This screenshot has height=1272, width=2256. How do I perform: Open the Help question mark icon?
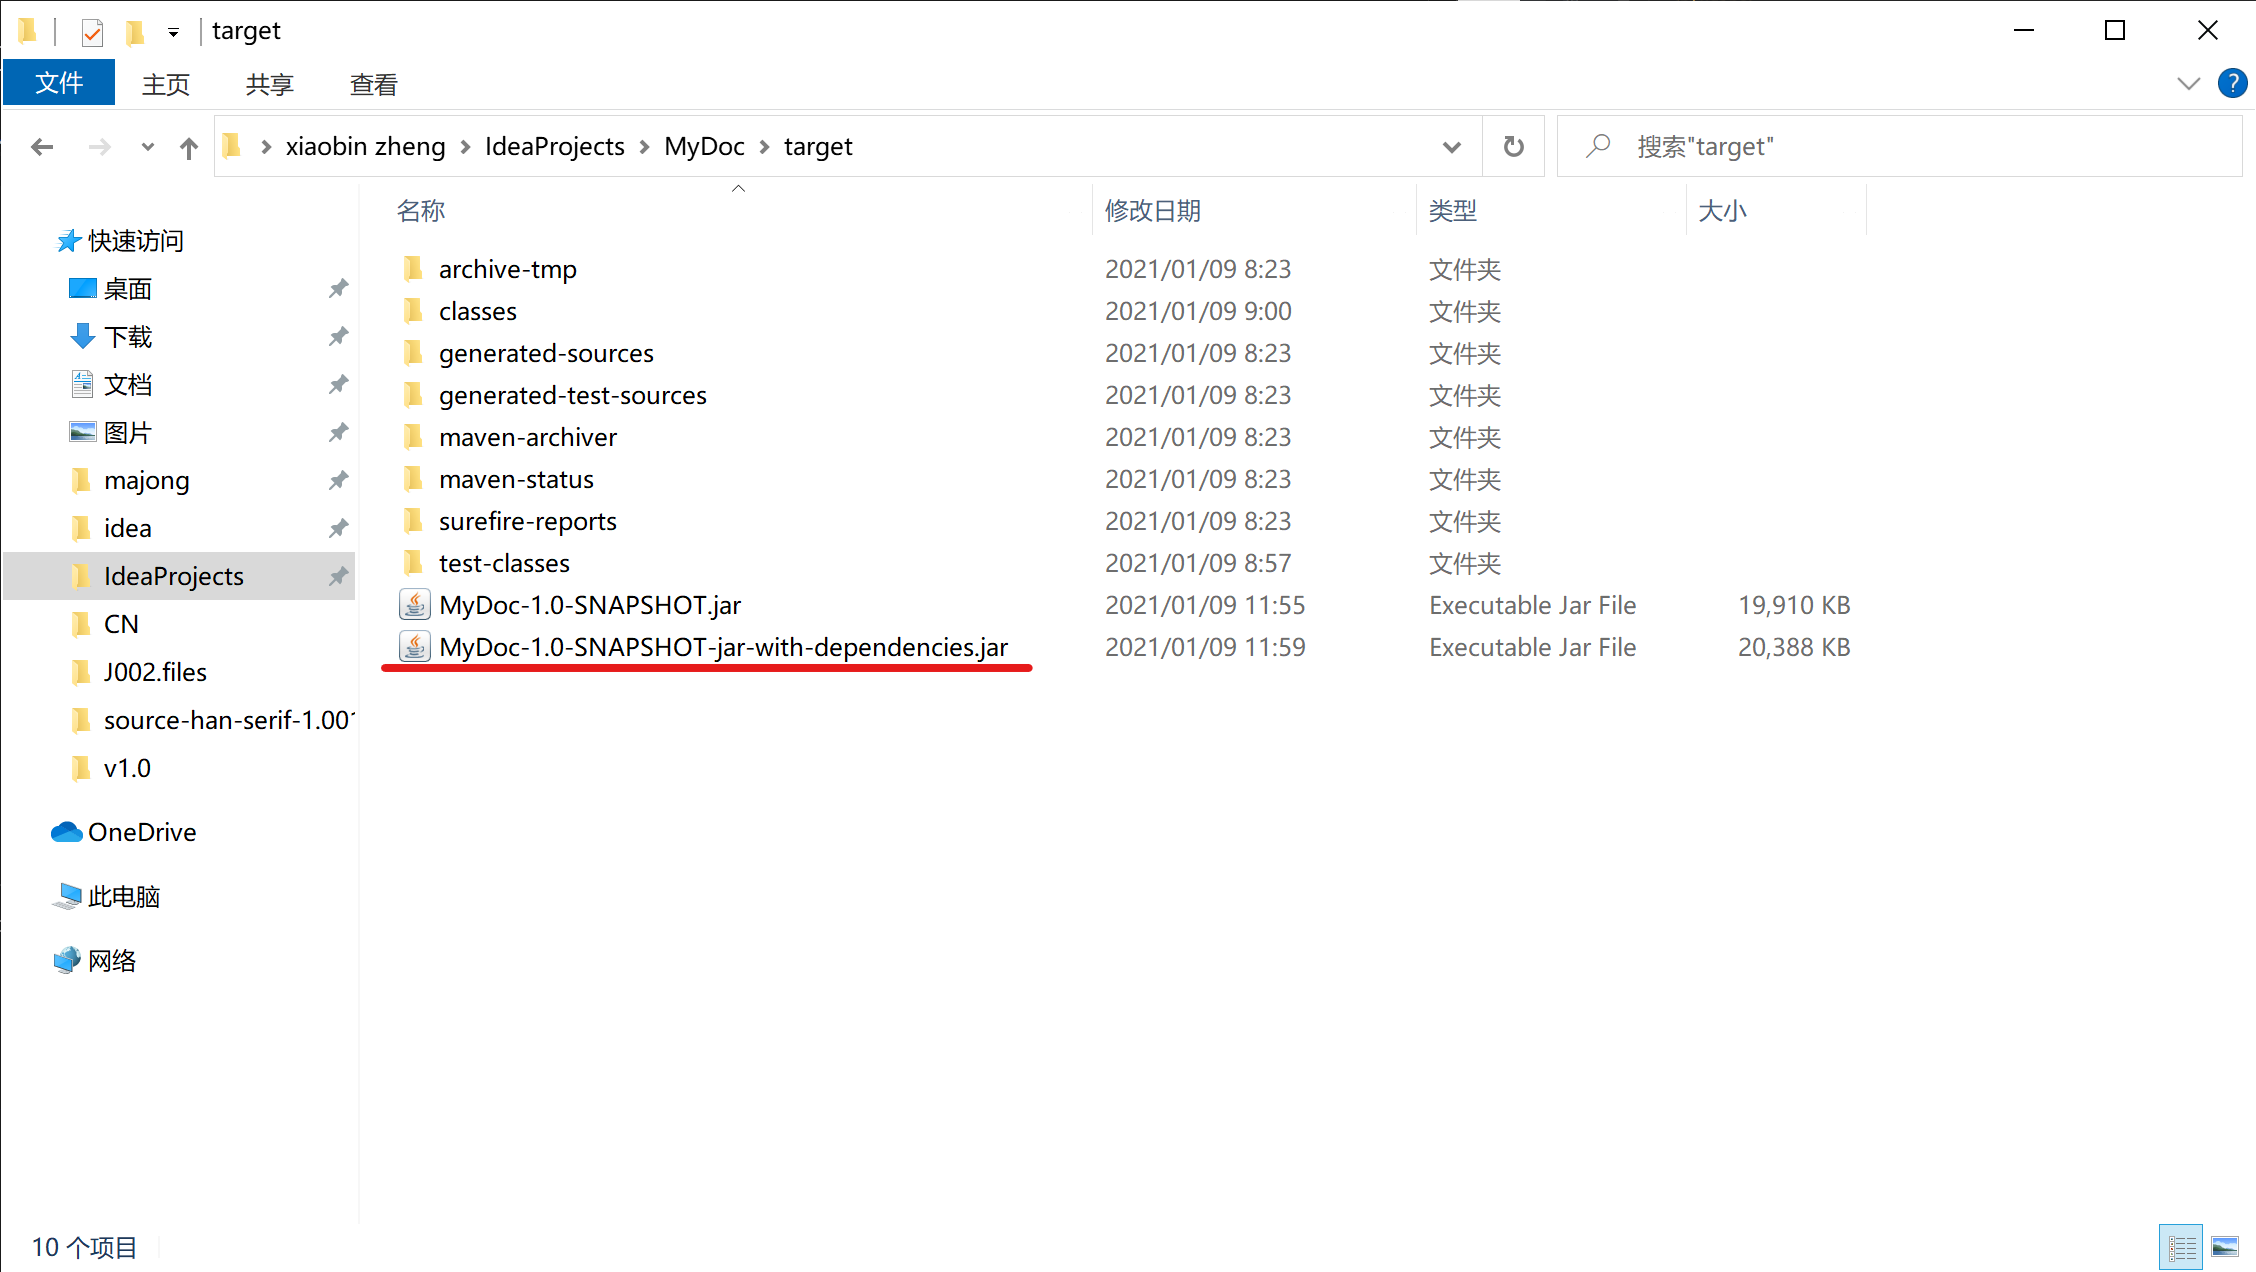[2231, 84]
